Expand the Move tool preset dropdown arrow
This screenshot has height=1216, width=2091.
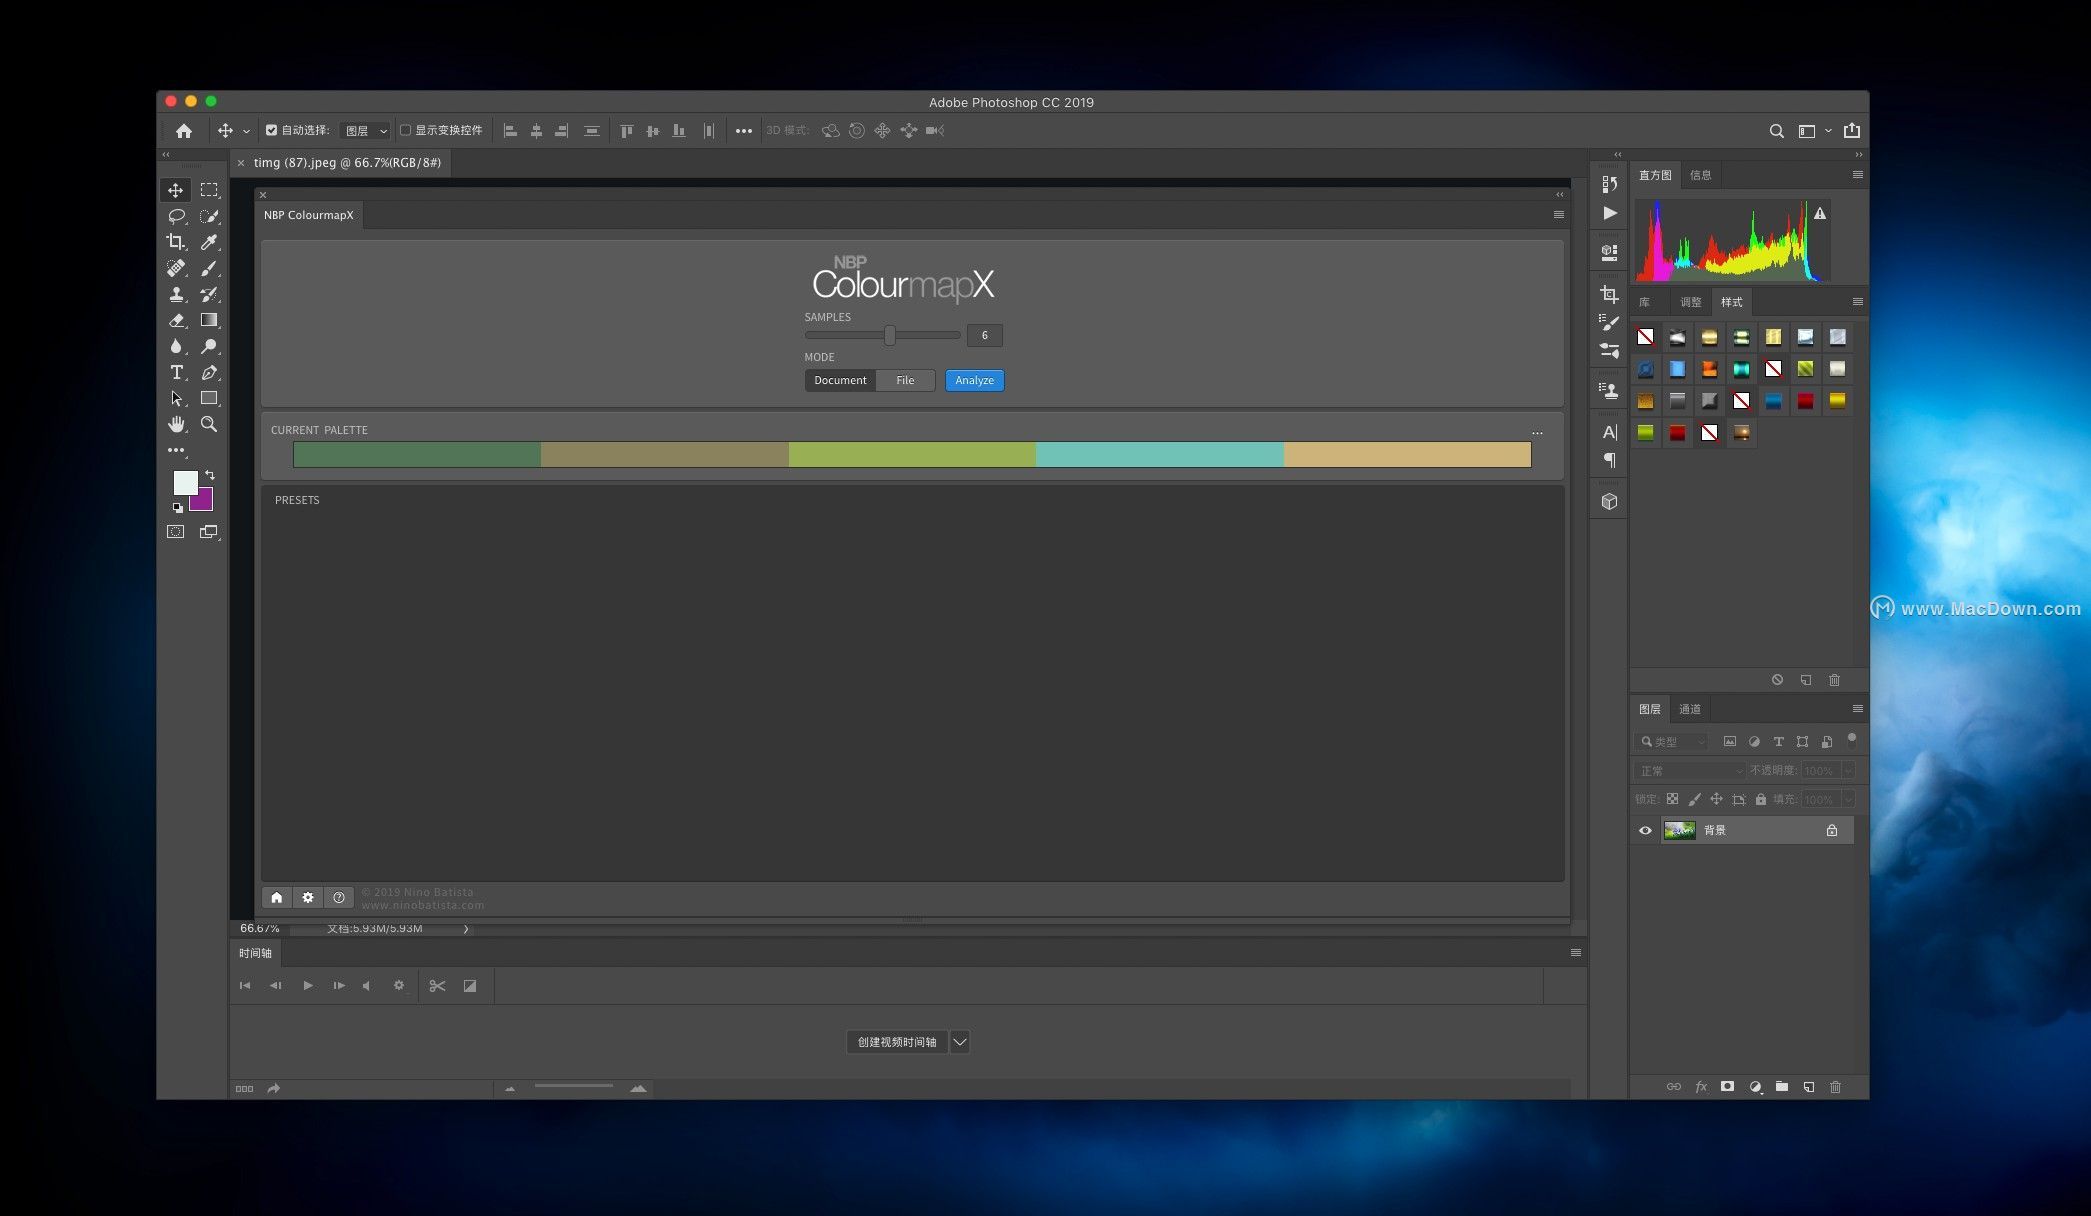pos(246,132)
